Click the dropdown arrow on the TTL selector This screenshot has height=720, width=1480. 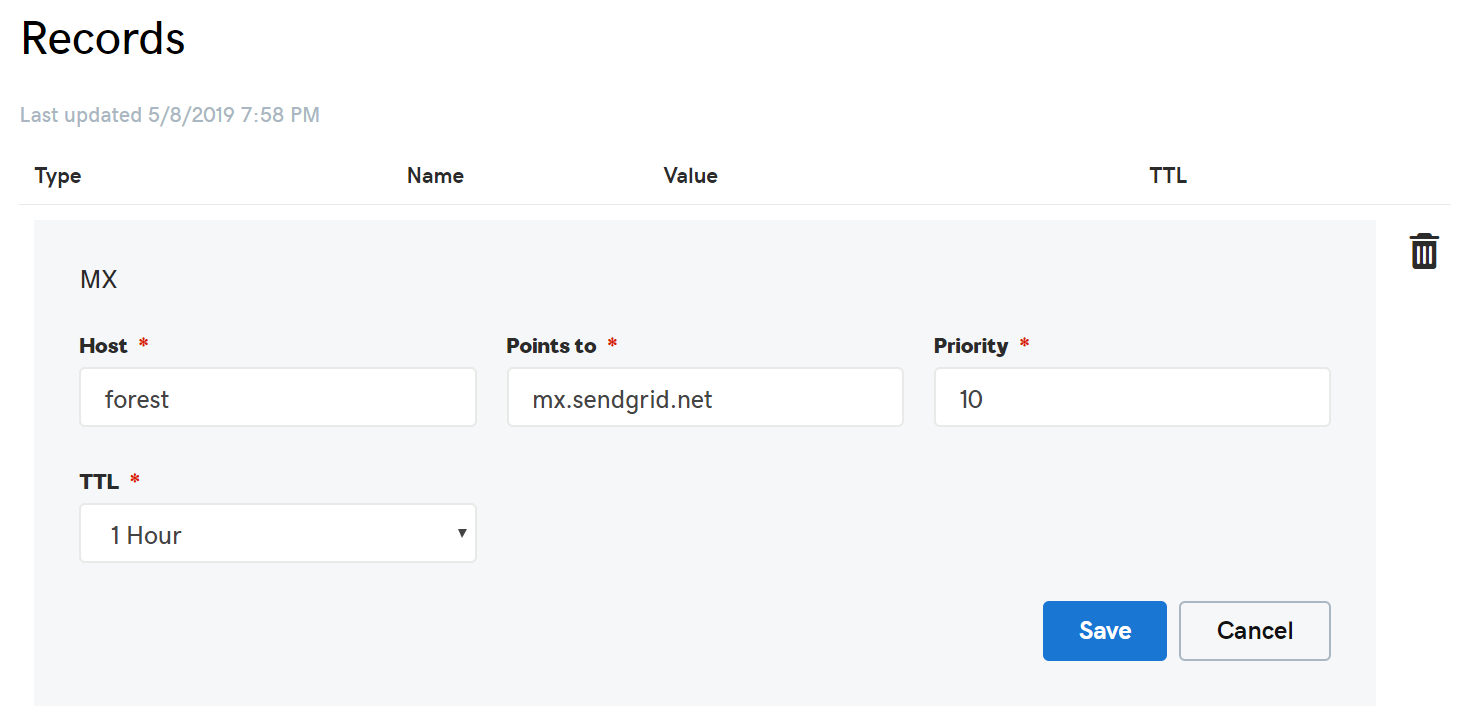tap(463, 533)
